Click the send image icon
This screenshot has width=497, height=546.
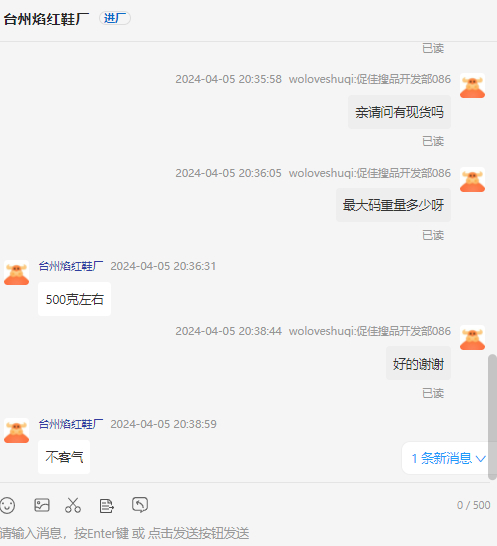point(42,505)
